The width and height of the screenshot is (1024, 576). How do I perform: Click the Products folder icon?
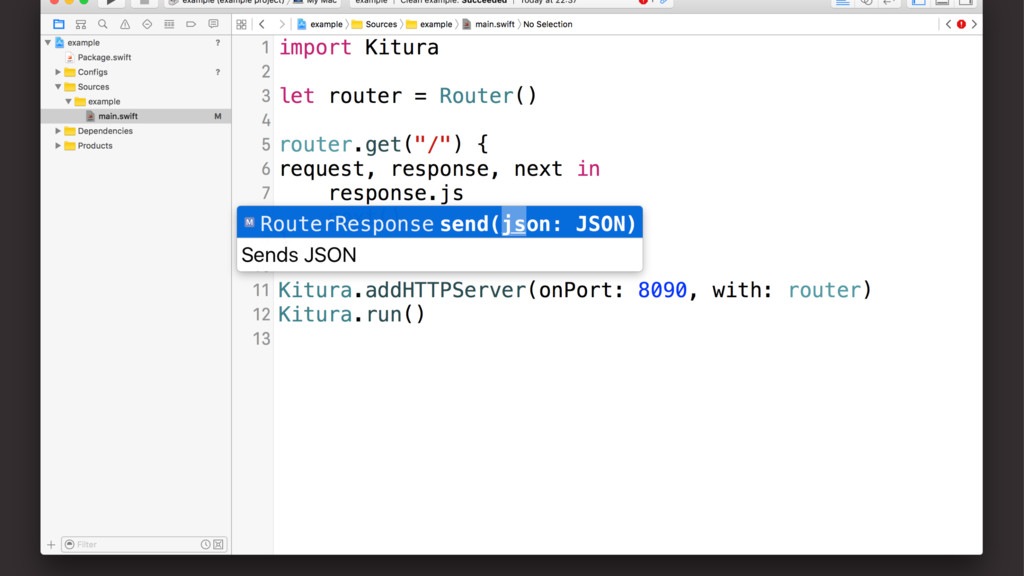click(x=70, y=146)
